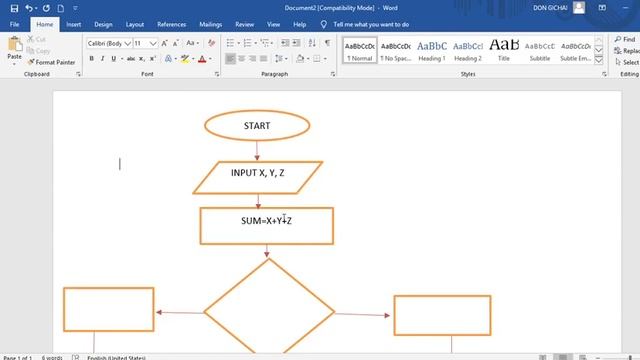Activate the Format Painter
The height and width of the screenshot is (360, 640).
point(51,62)
